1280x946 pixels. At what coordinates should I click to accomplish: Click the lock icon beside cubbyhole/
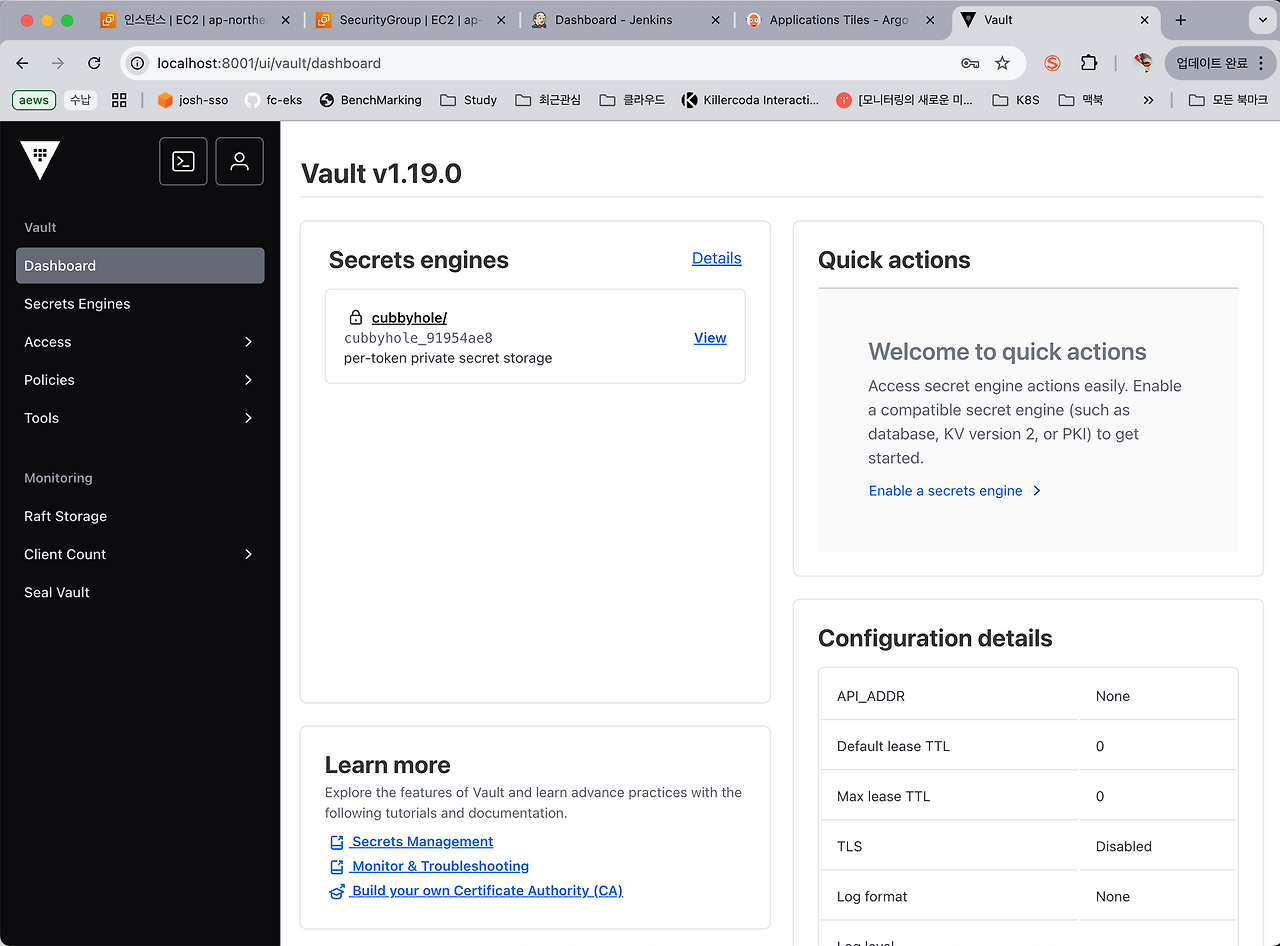pyautogui.click(x=355, y=318)
